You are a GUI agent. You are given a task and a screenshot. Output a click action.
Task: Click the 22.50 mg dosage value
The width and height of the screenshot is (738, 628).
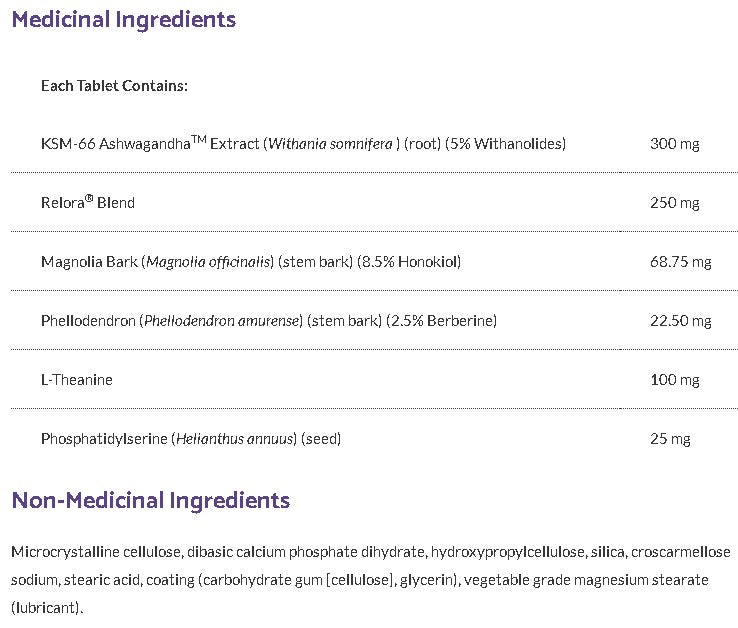point(680,321)
